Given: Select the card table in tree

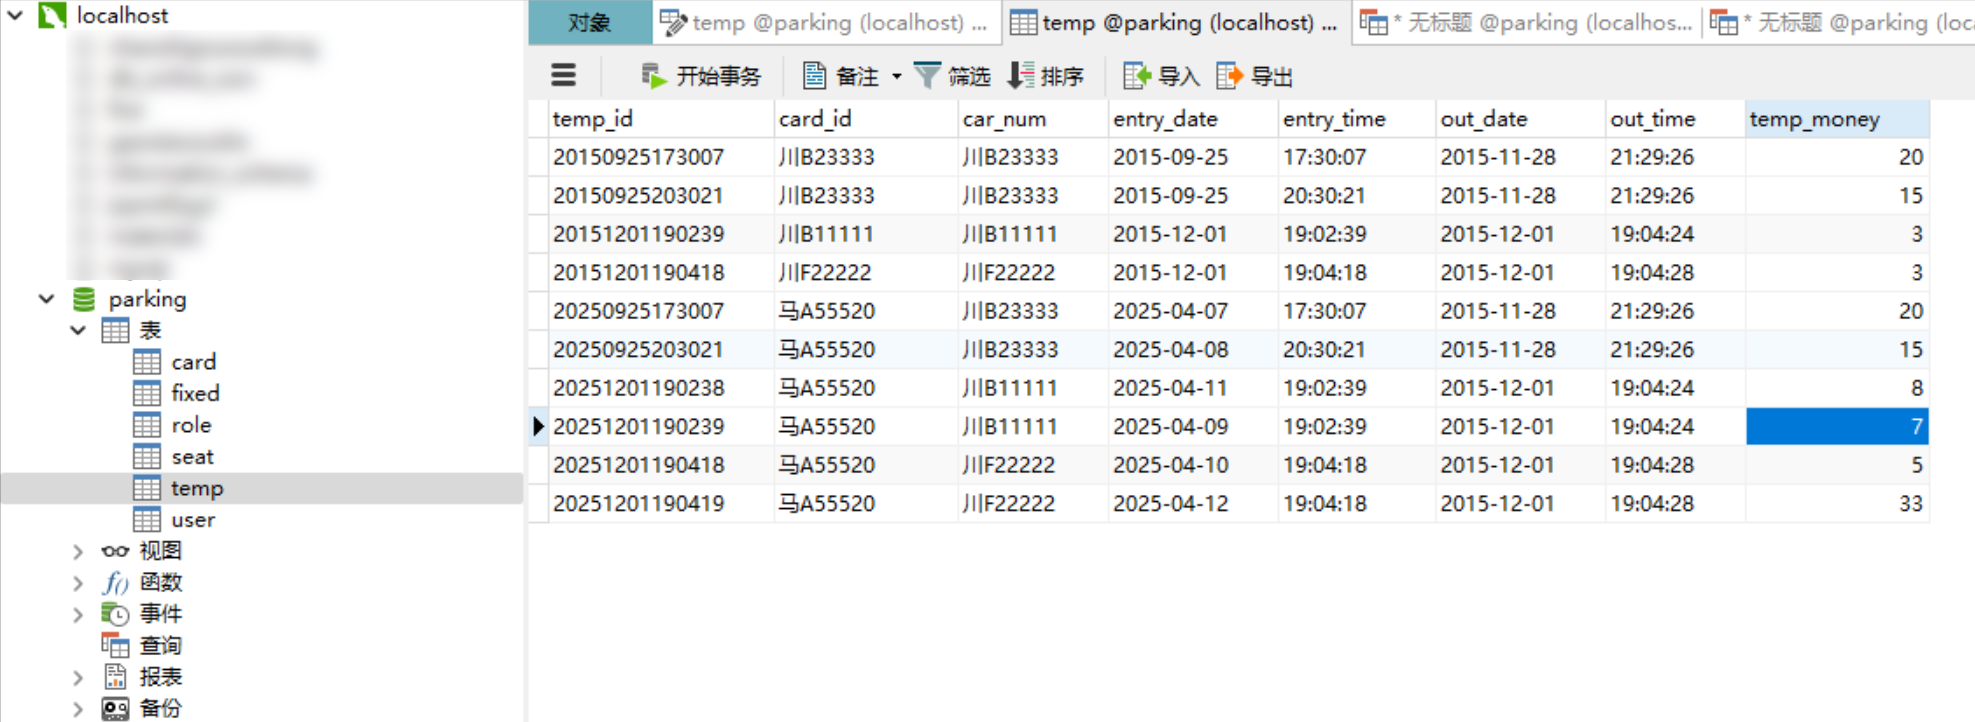Looking at the screenshot, I should (193, 362).
